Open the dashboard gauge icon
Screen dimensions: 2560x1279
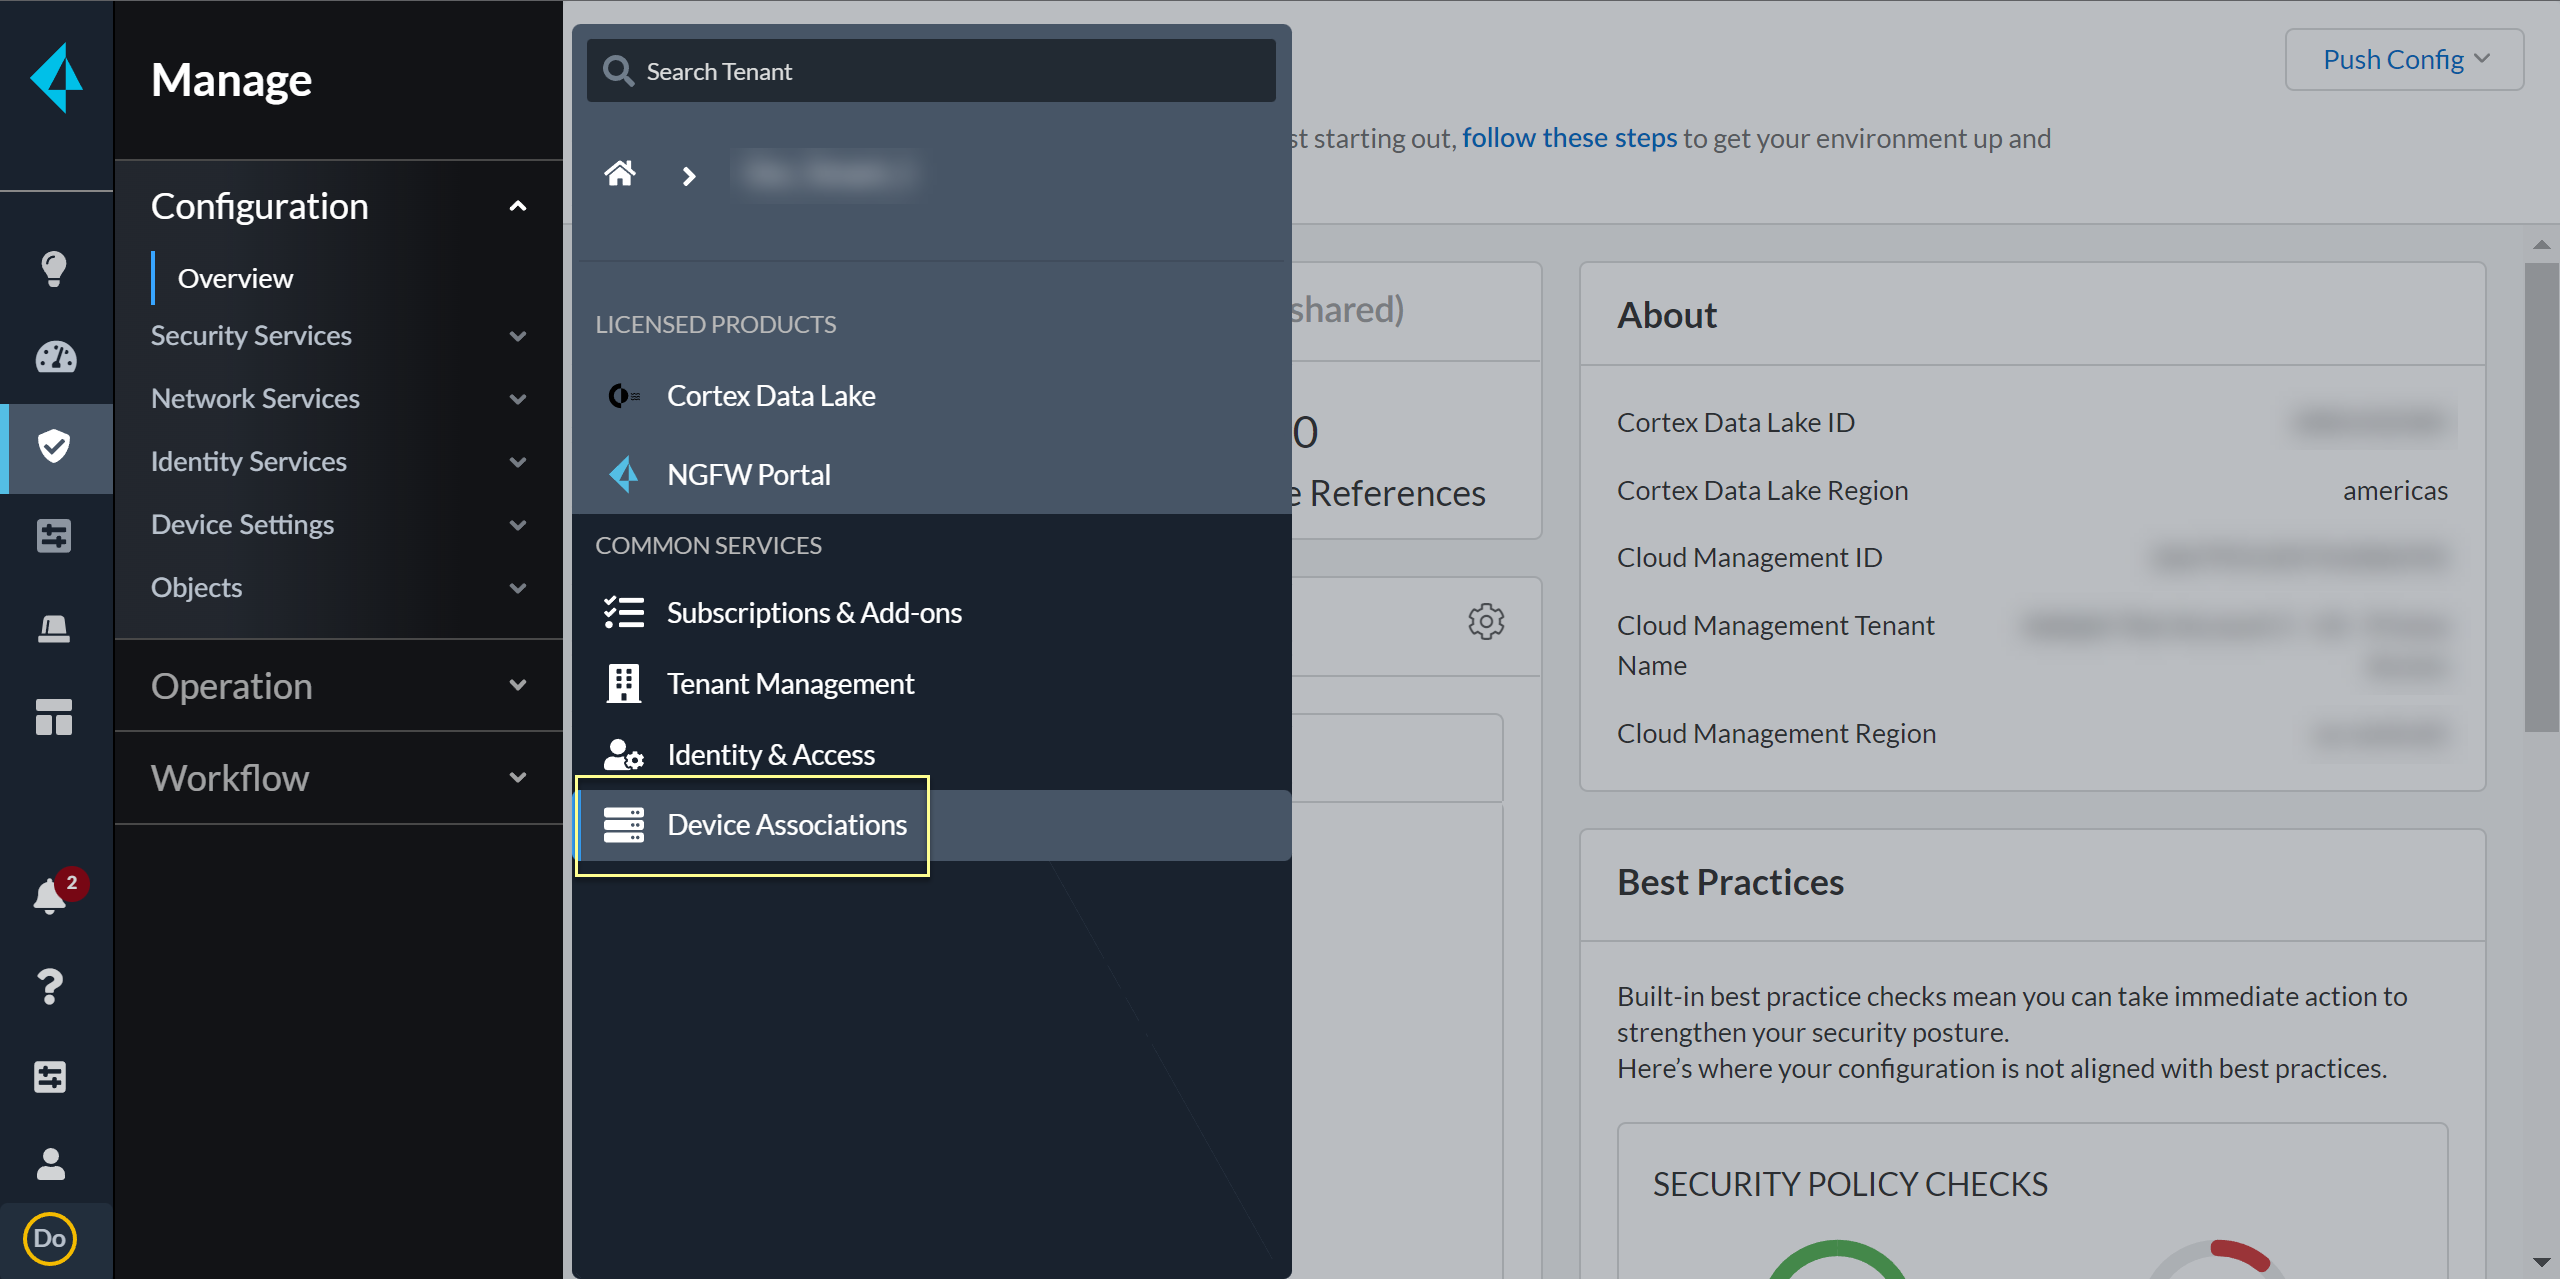pyautogui.click(x=55, y=357)
